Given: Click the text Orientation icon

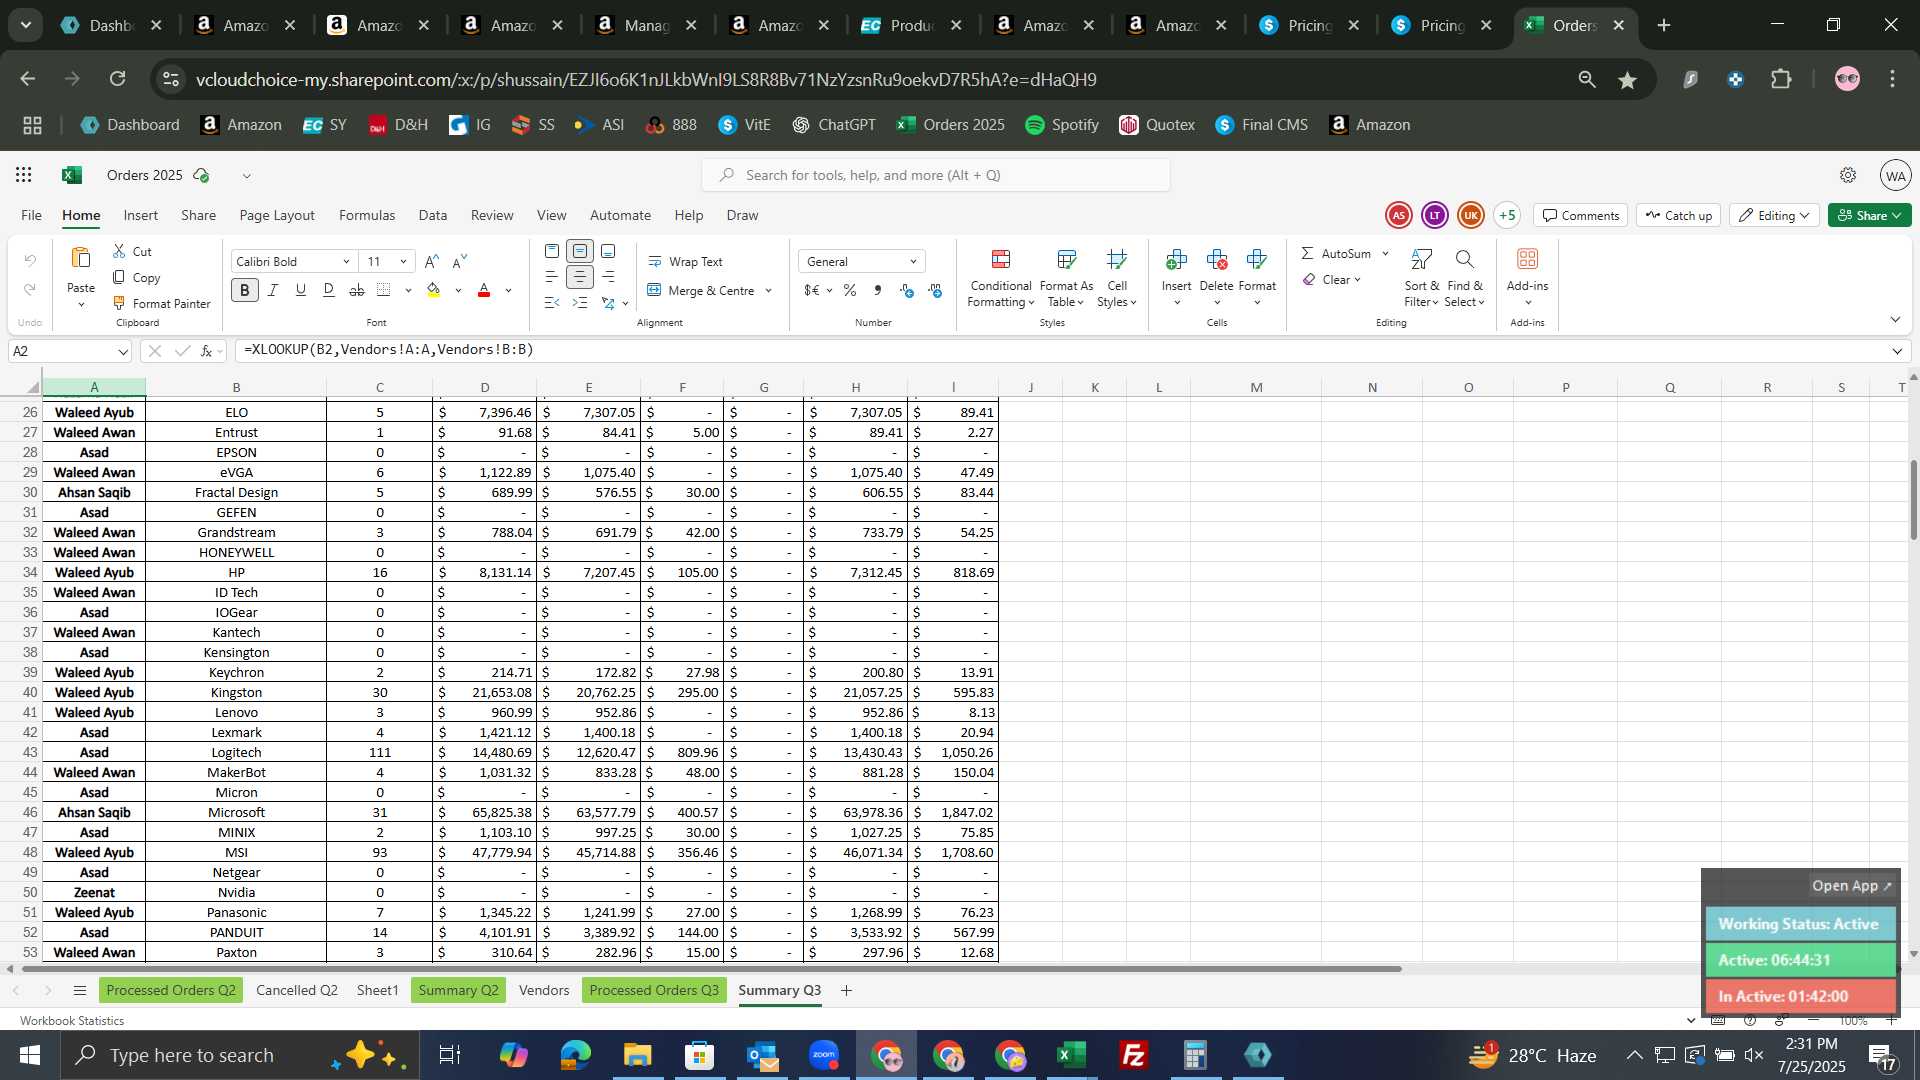Looking at the screenshot, I should 608,303.
